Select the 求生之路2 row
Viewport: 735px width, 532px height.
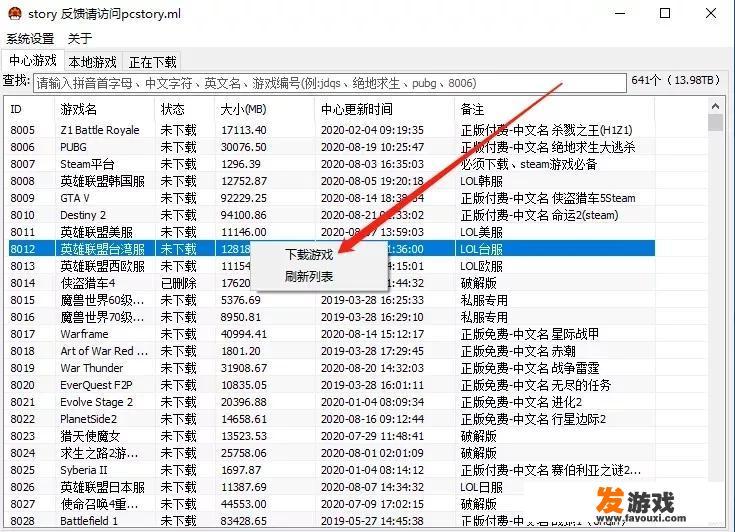click(331, 453)
